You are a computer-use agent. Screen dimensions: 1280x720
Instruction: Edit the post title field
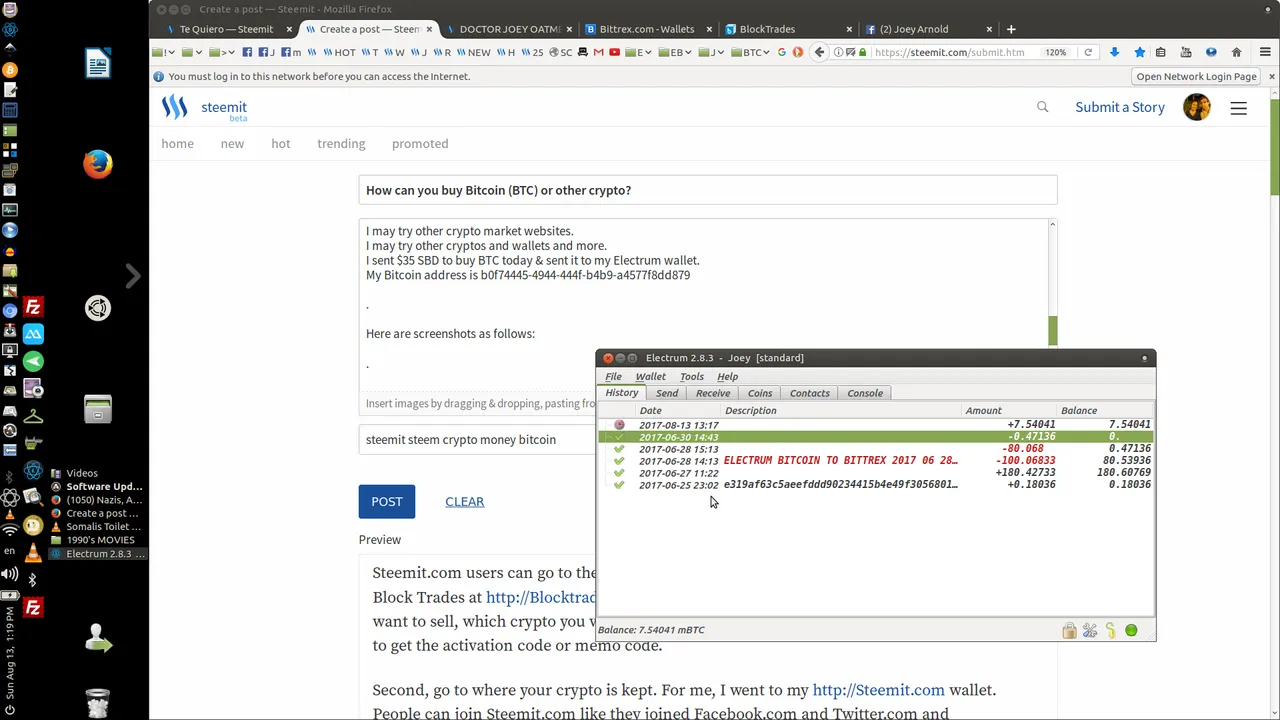[x=708, y=190]
